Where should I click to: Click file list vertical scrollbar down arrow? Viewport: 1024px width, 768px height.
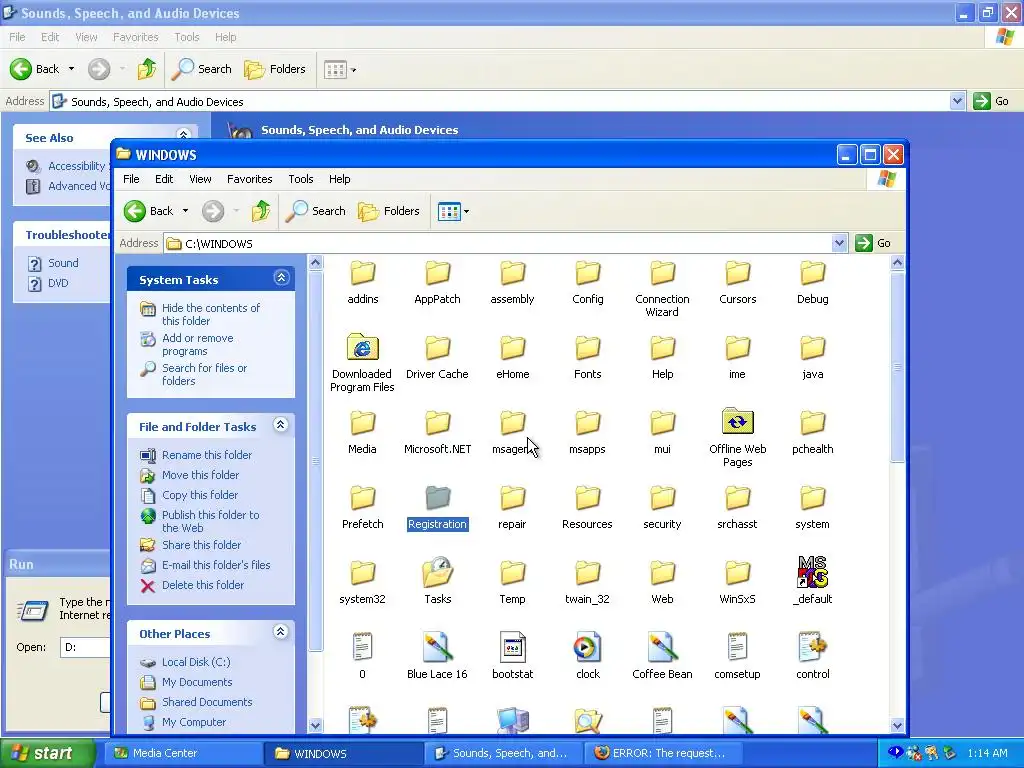click(x=897, y=725)
